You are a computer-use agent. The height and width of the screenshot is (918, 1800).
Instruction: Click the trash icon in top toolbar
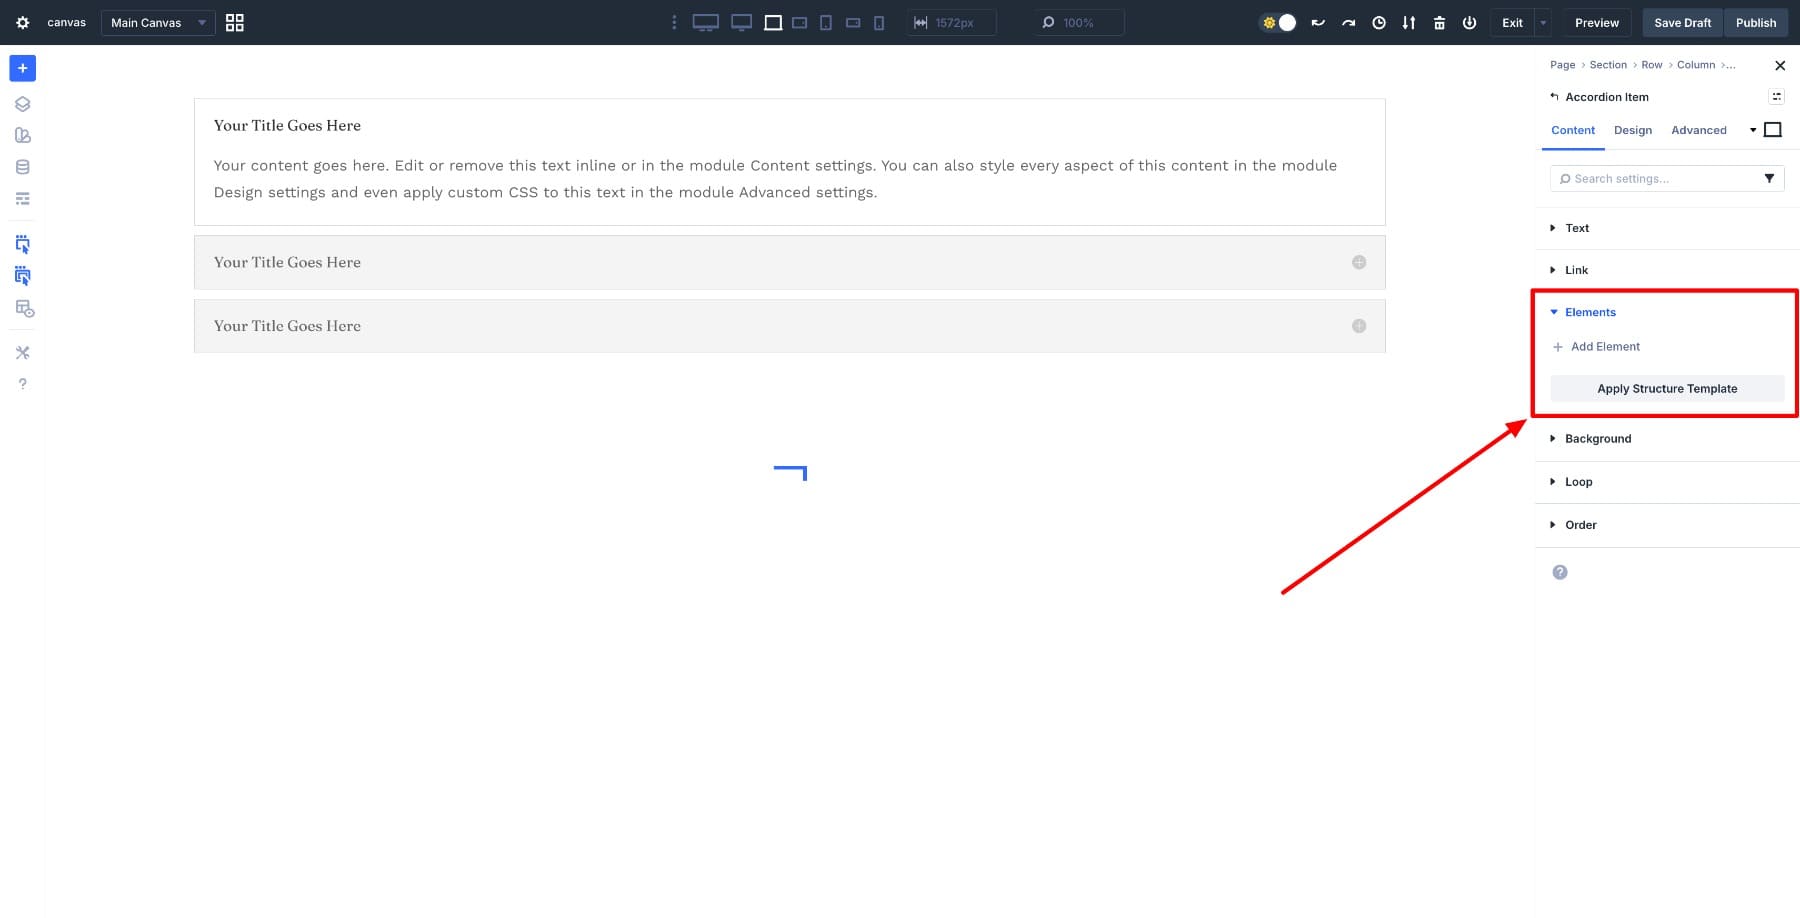tap(1439, 22)
